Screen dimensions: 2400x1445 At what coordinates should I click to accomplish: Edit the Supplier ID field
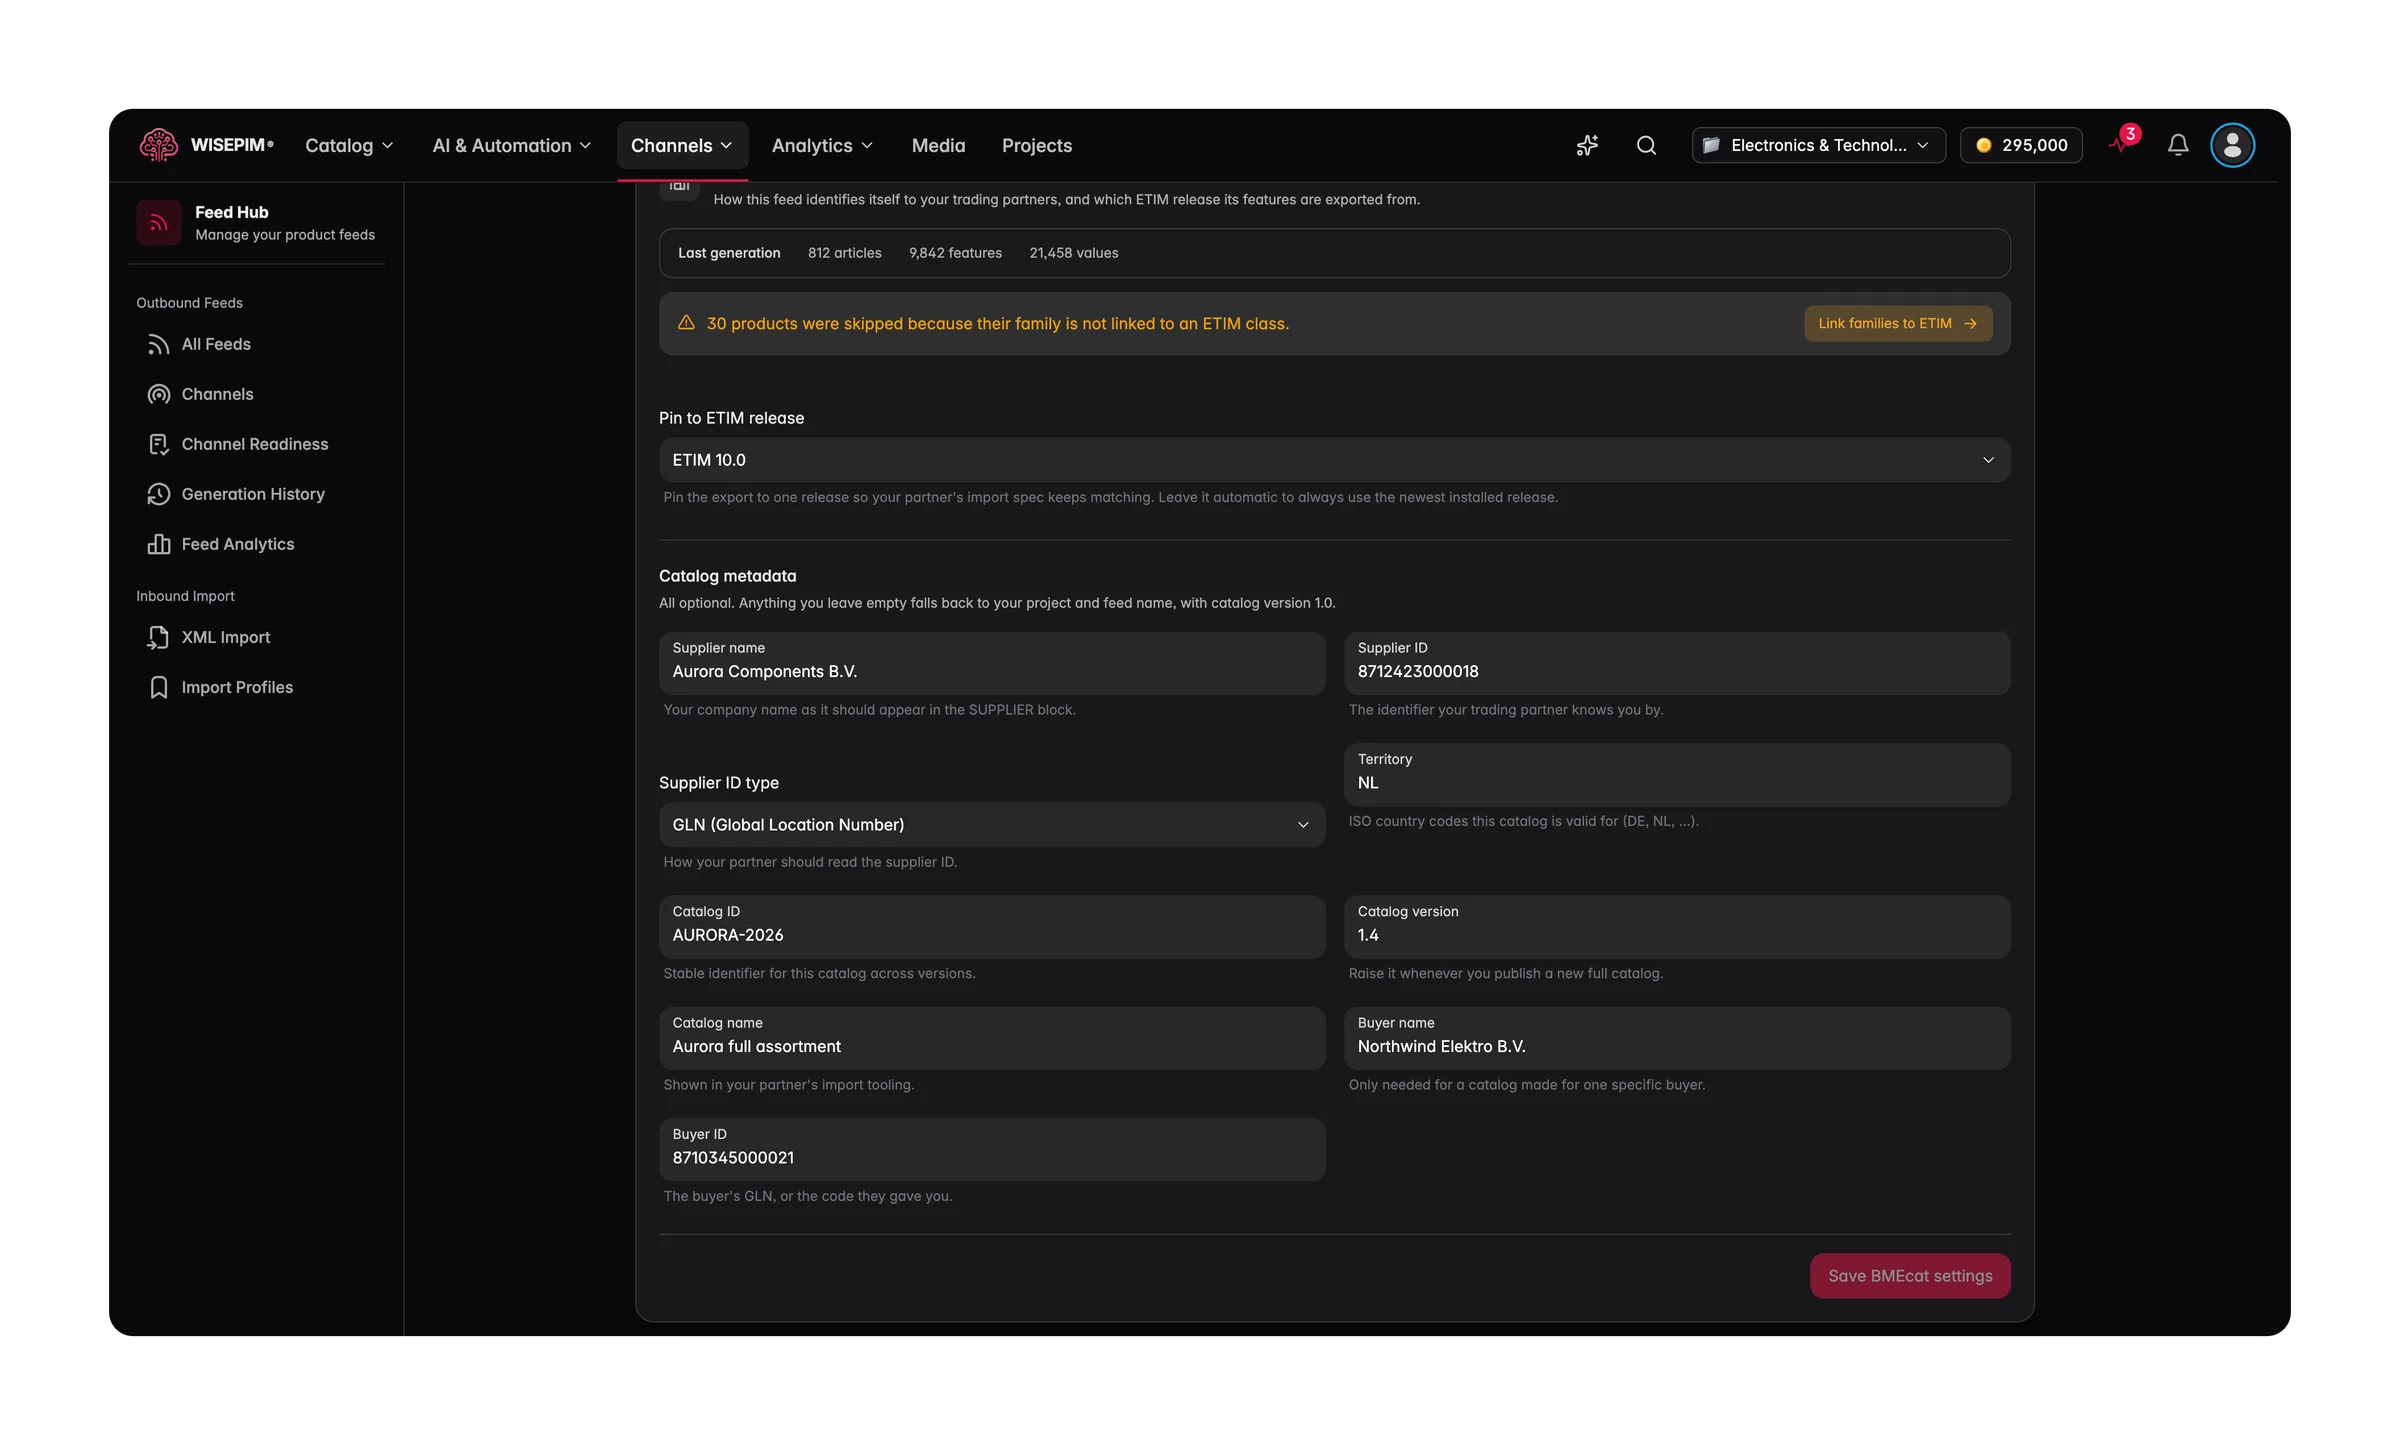click(1677, 663)
